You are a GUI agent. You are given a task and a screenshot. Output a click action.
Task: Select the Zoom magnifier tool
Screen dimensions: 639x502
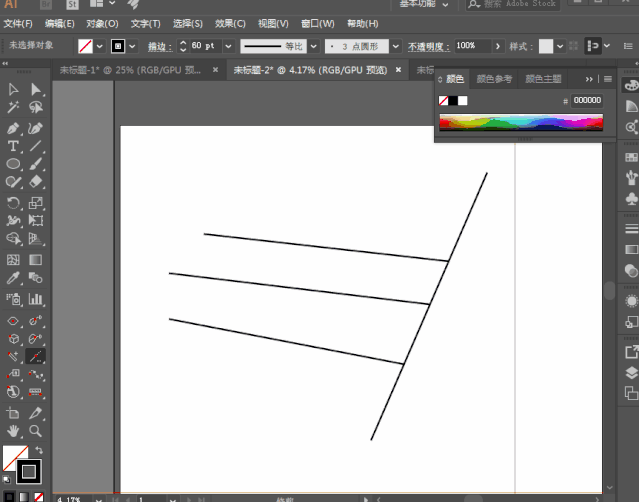[36, 431]
